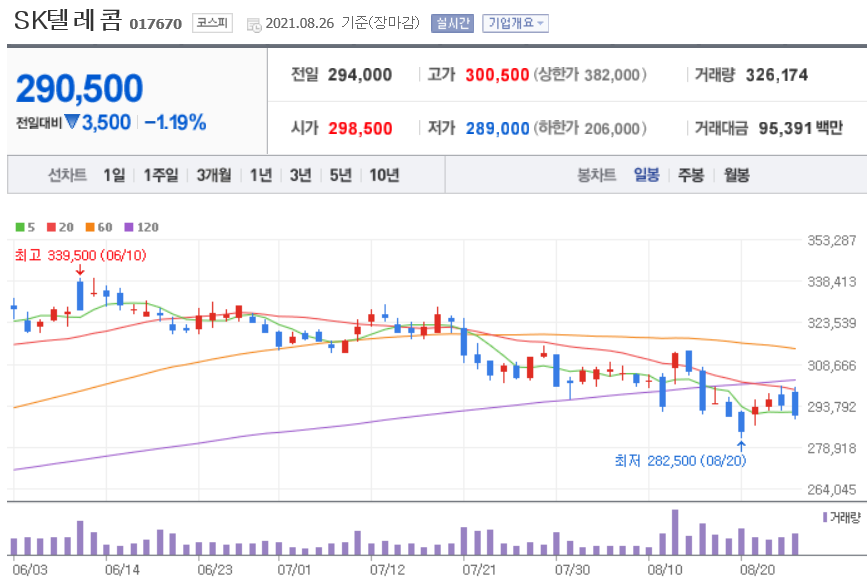Click the 하한가 206,000 text
This screenshot has width=867, height=580.
(590, 128)
